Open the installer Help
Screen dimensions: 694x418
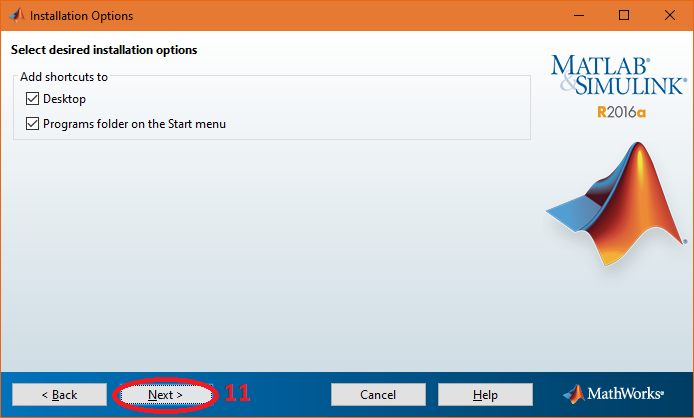tap(485, 395)
